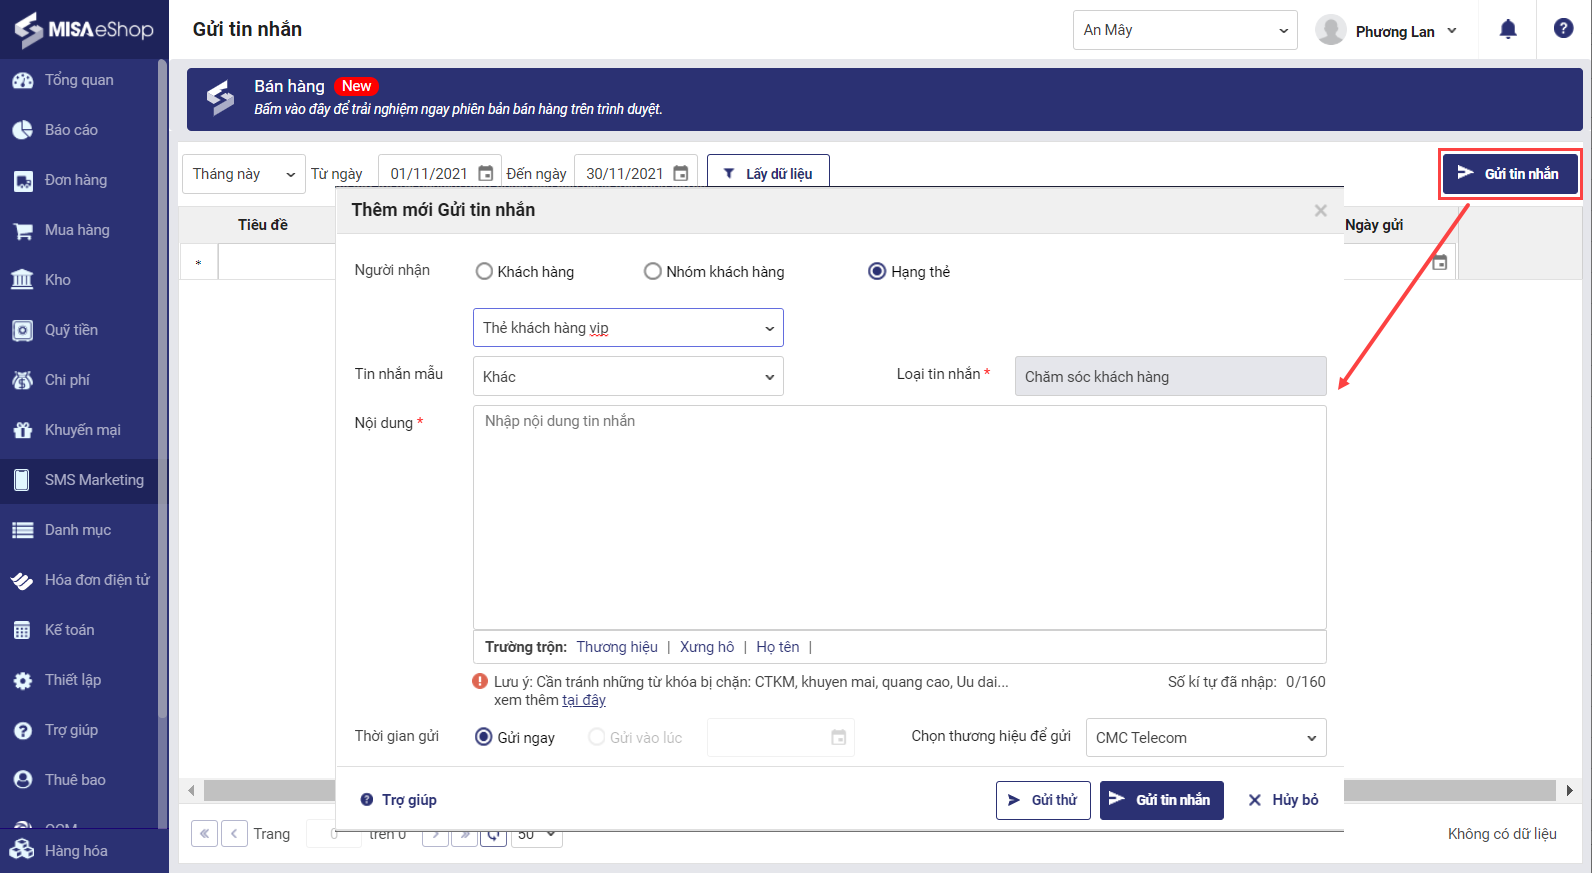The image size is (1592, 873).
Task: Open the notifications bell
Action: point(1508,29)
